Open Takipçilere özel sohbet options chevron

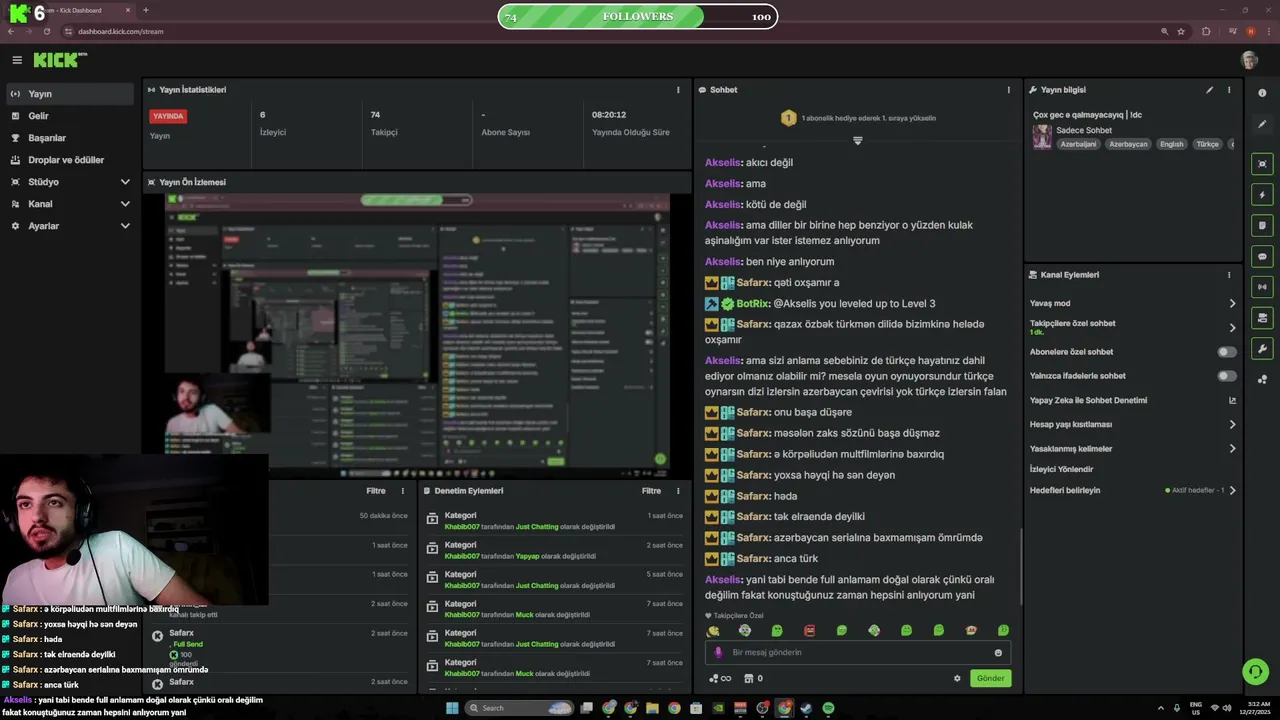[1232, 328]
